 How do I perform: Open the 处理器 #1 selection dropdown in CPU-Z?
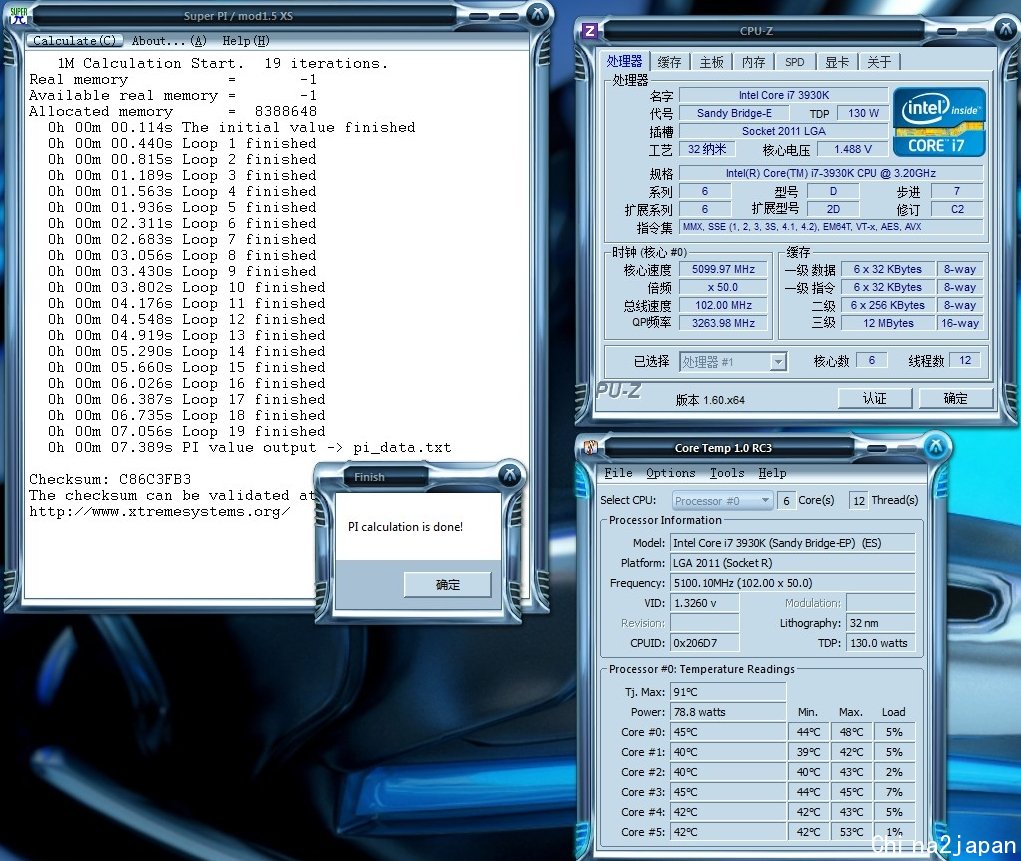pos(733,361)
